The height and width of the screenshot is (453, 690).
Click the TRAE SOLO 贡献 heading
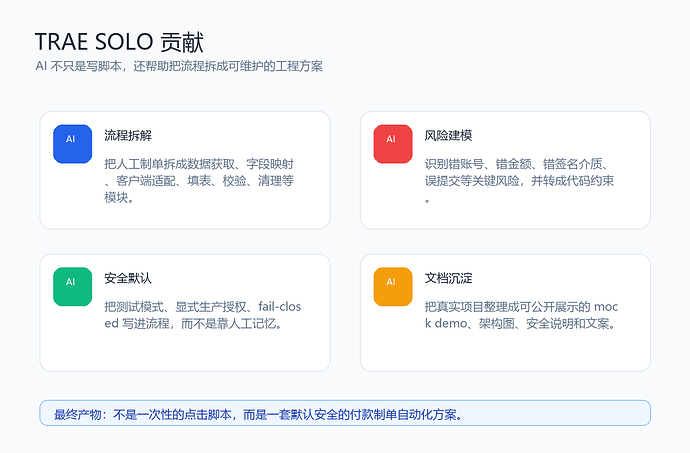(x=119, y=42)
